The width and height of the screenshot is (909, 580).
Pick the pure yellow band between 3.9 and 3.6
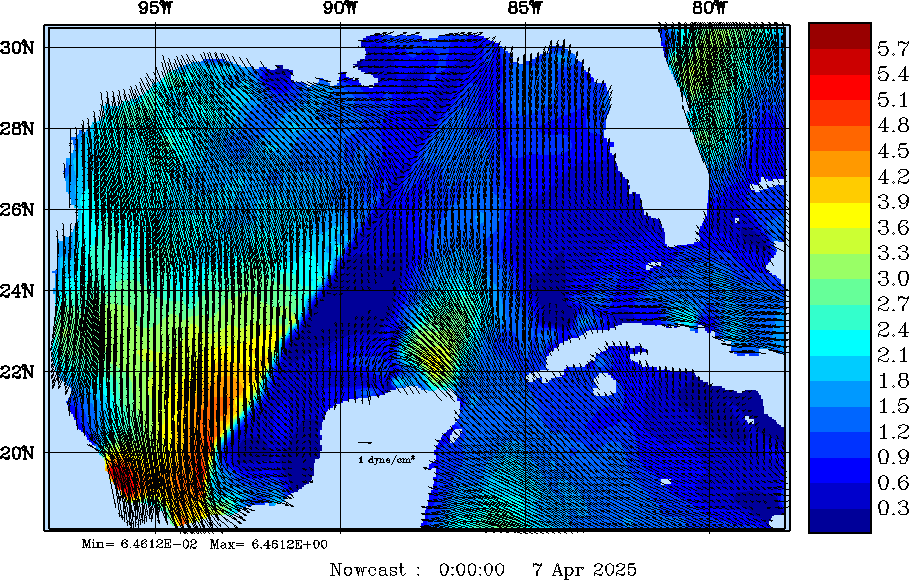840,215
